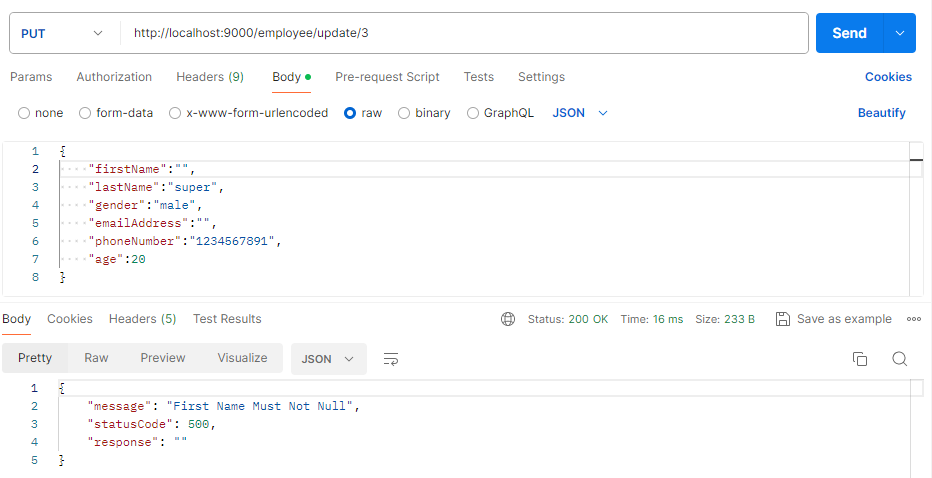
Task: Choose the x-www-form-urlencoded body option
Action: point(175,113)
